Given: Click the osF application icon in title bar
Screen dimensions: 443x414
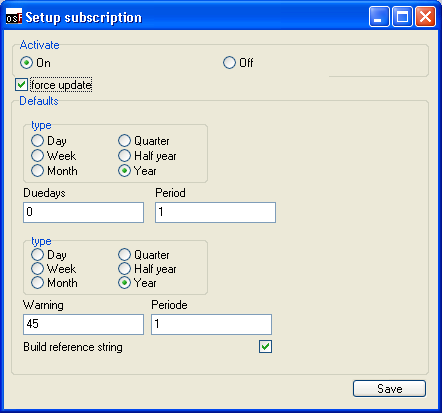Looking at the screenshot, I should click(x=14, y=17).
